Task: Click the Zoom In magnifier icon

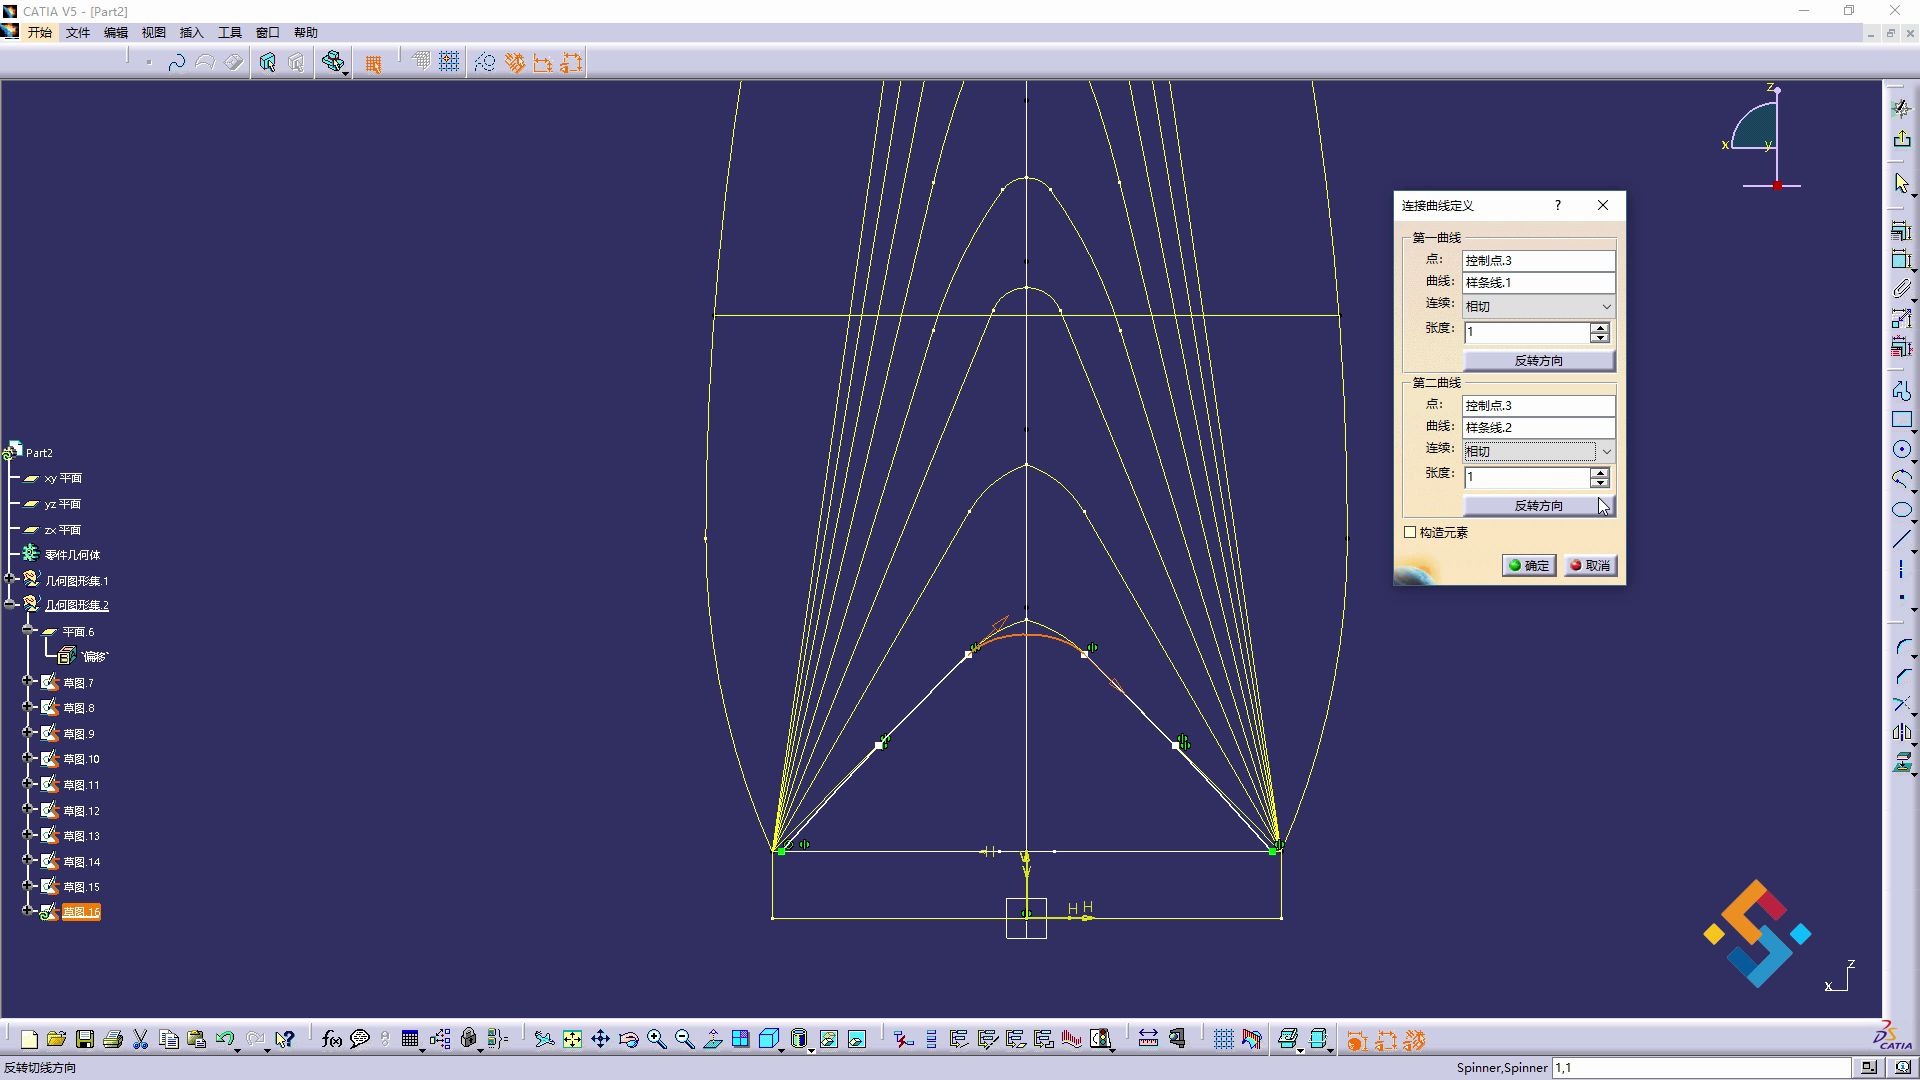Action: coord(656,1040)
